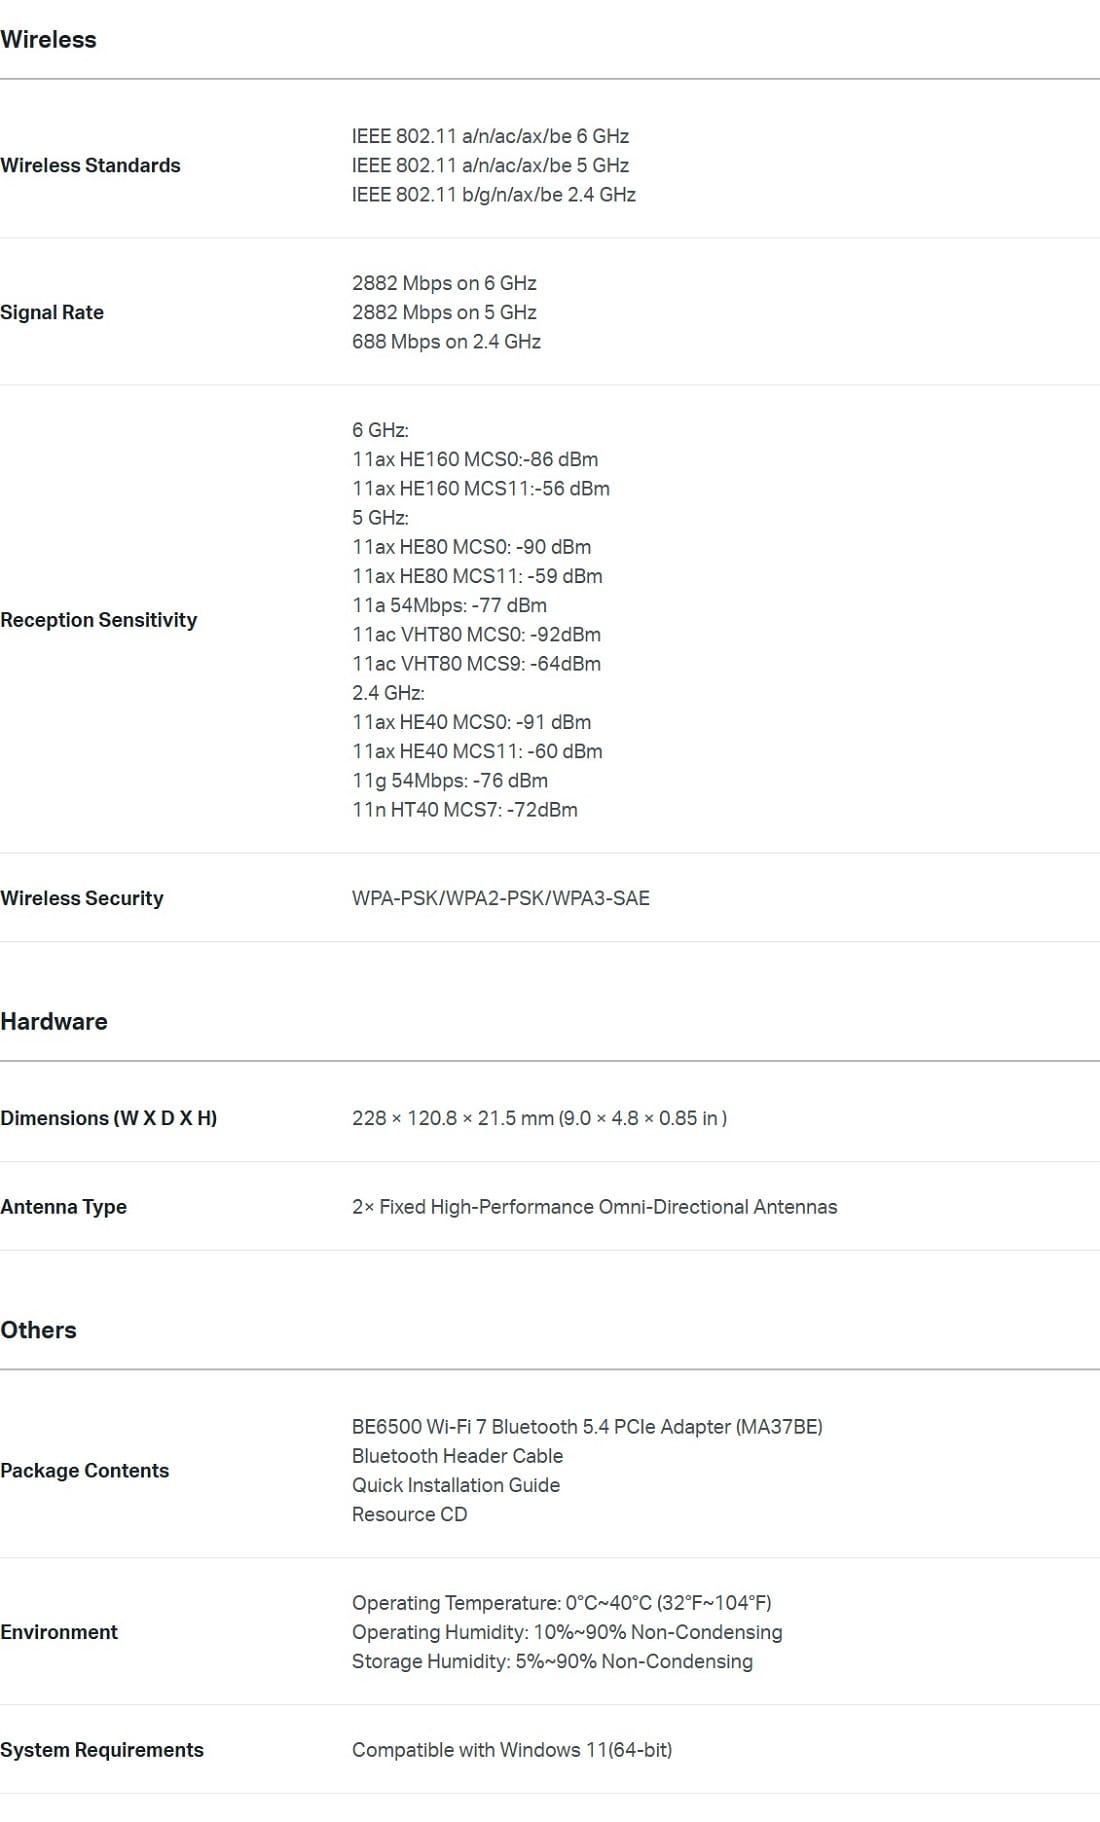The image size is (1100, 1822).
Task: Click the Signal Rate label
Action: [x=52, y=313]
